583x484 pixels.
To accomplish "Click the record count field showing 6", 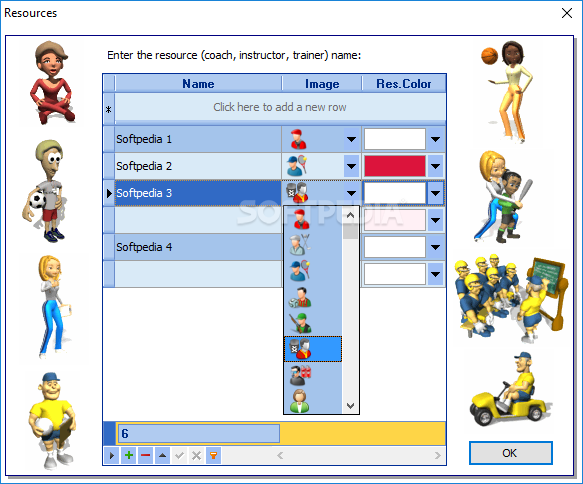I will click(x=199, y=433).
